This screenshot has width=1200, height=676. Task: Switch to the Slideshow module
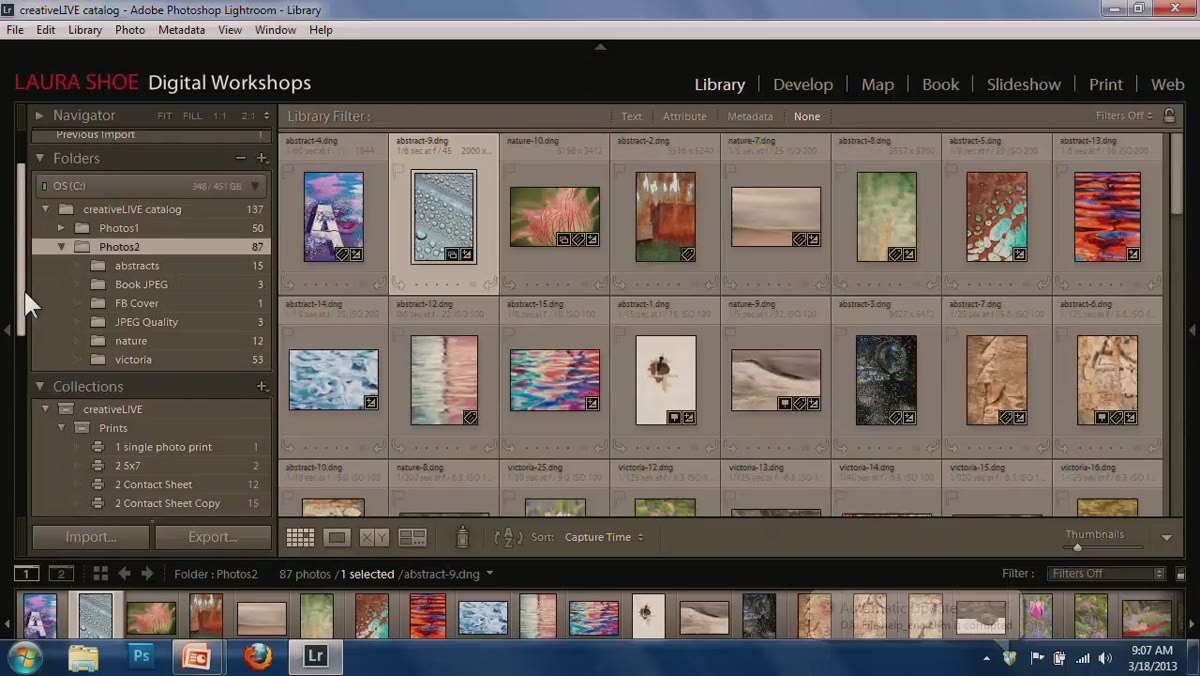click(1023, 85)
